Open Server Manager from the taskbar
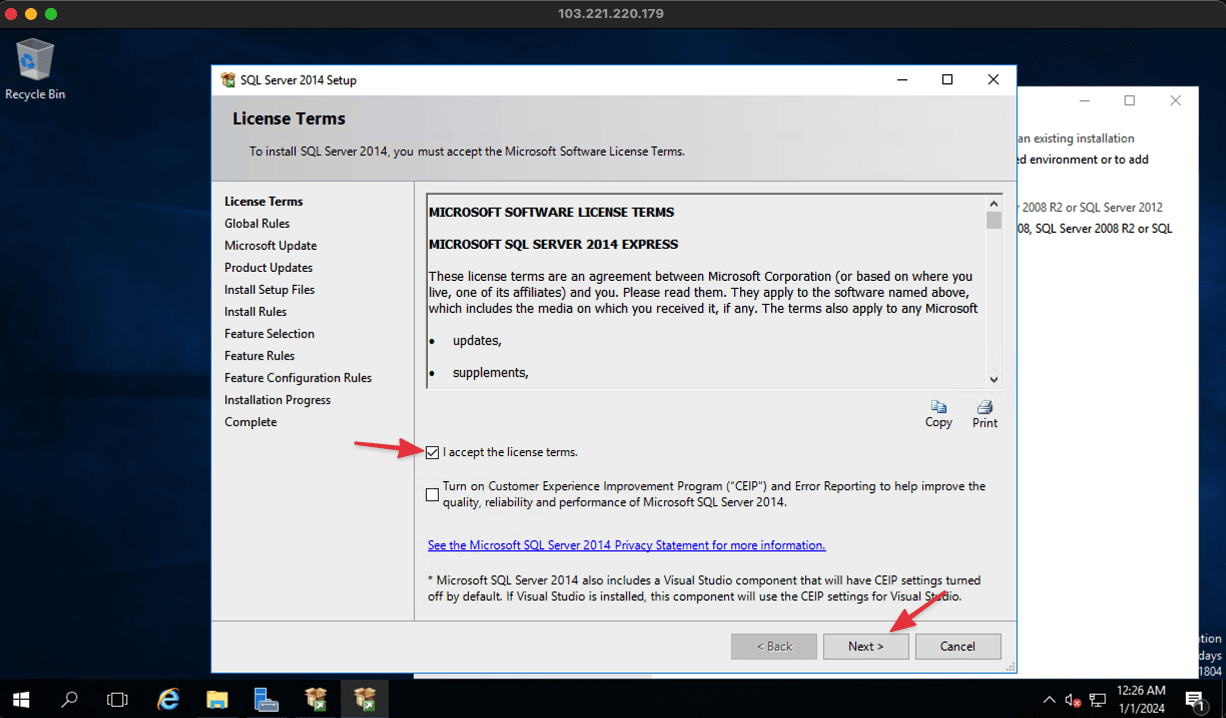 tap(266, 698)
